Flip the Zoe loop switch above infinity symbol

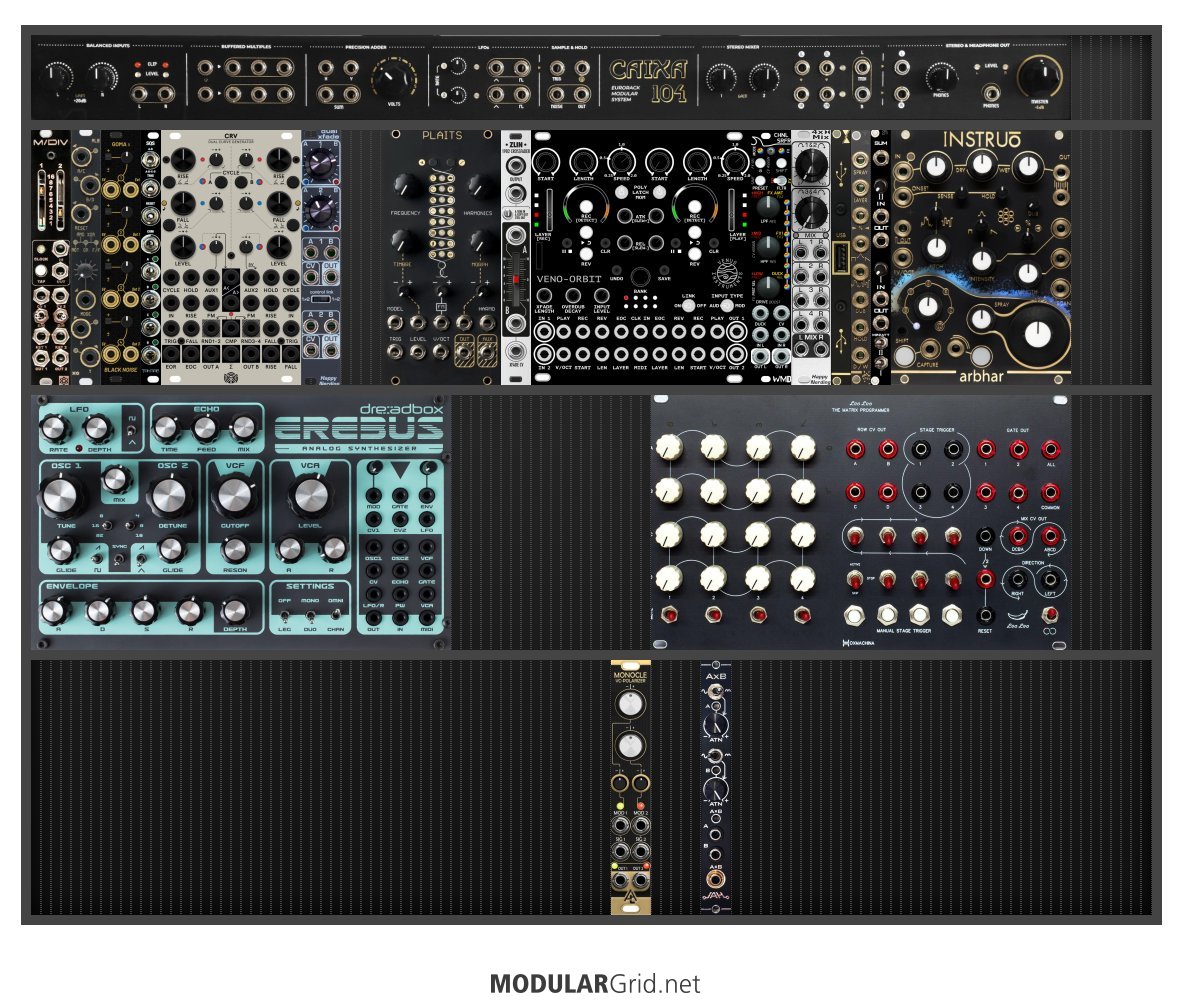pos(1050,614)
